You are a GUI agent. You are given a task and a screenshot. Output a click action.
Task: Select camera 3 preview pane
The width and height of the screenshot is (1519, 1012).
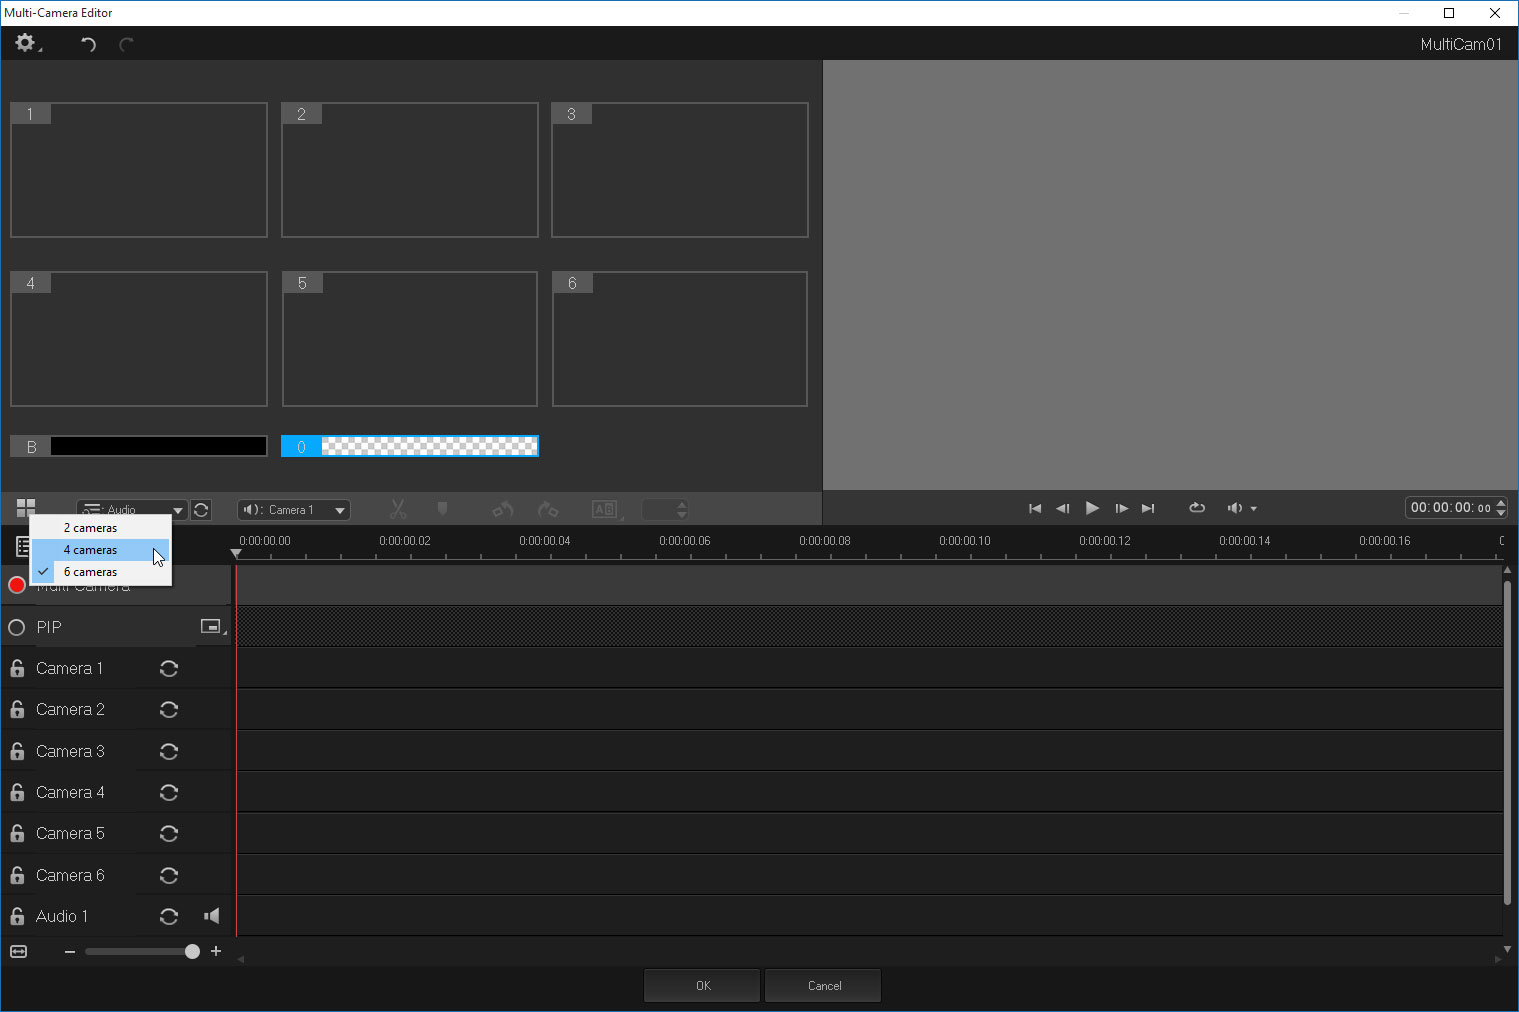coord(680,170)
